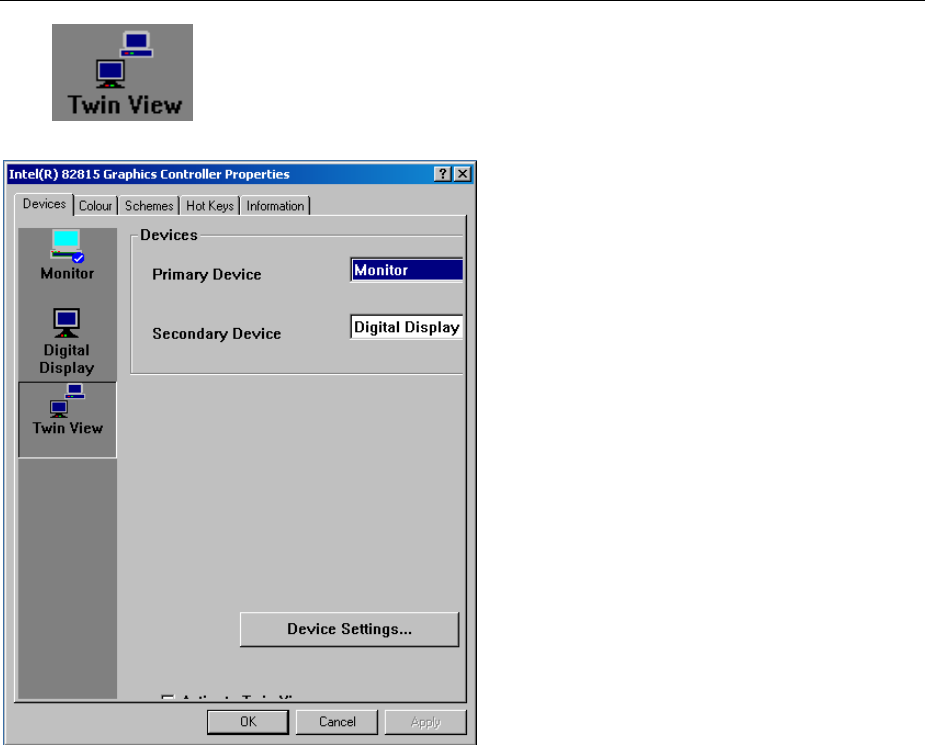
Task: Confirm with the OK button
Action: tap(248, 722)
